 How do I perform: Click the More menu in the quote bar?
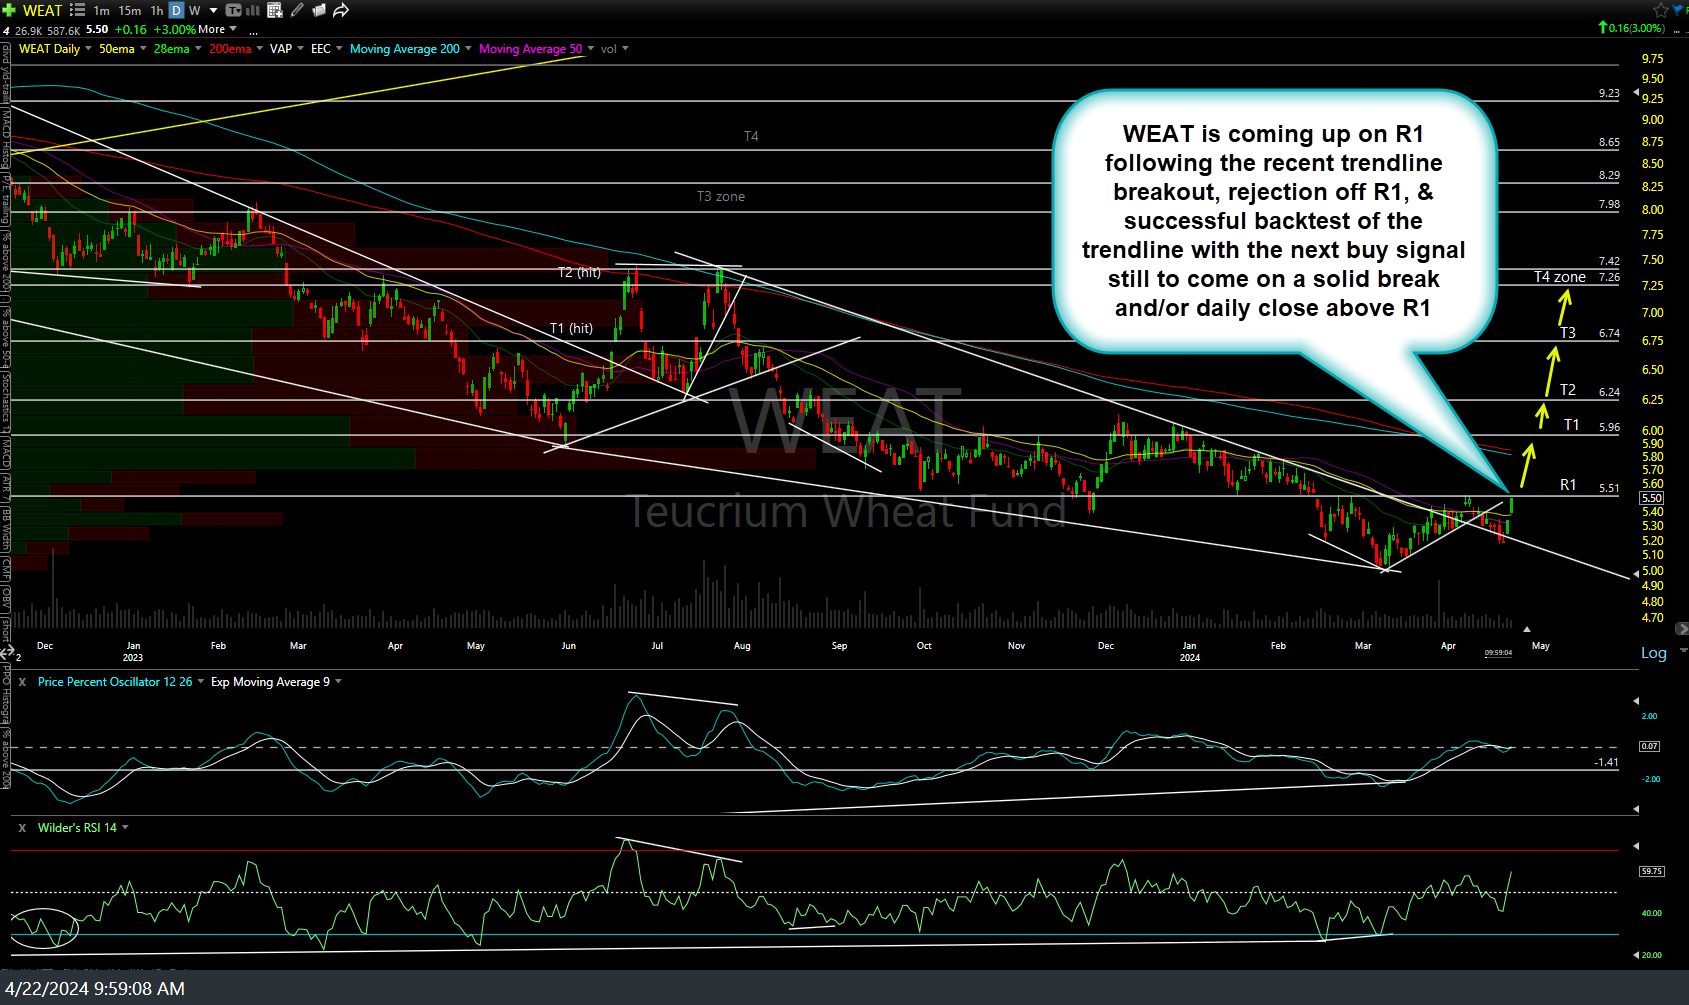tap(210, 29)
